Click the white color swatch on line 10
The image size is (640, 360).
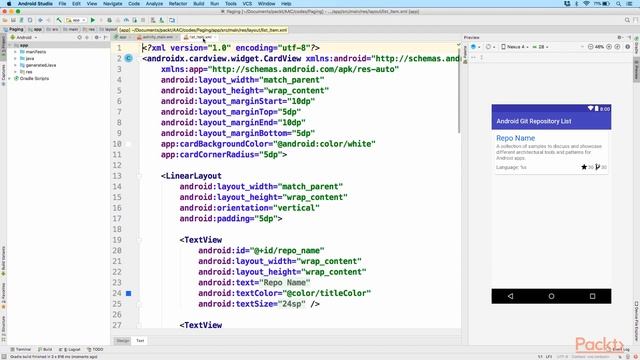click(x=129, y=144)
